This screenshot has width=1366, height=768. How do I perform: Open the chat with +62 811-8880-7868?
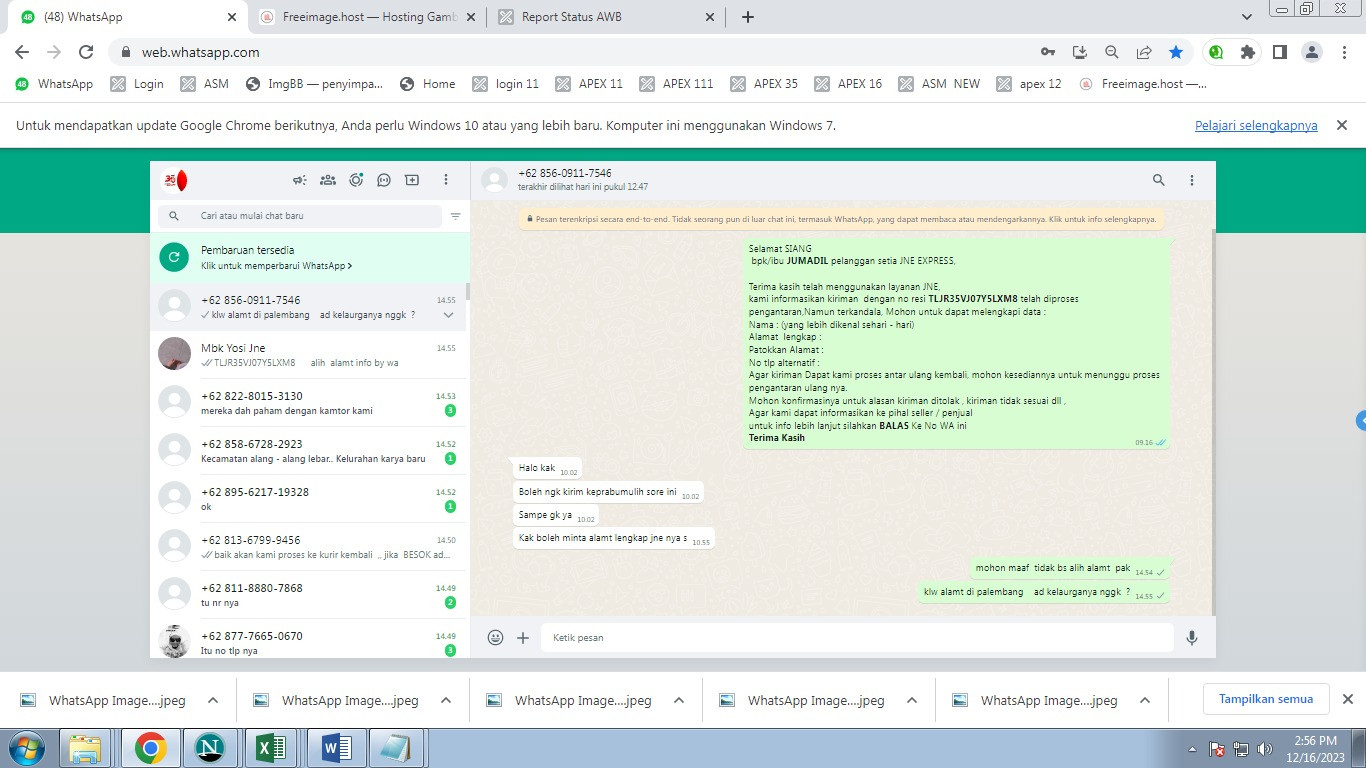(x=310, y=594)
